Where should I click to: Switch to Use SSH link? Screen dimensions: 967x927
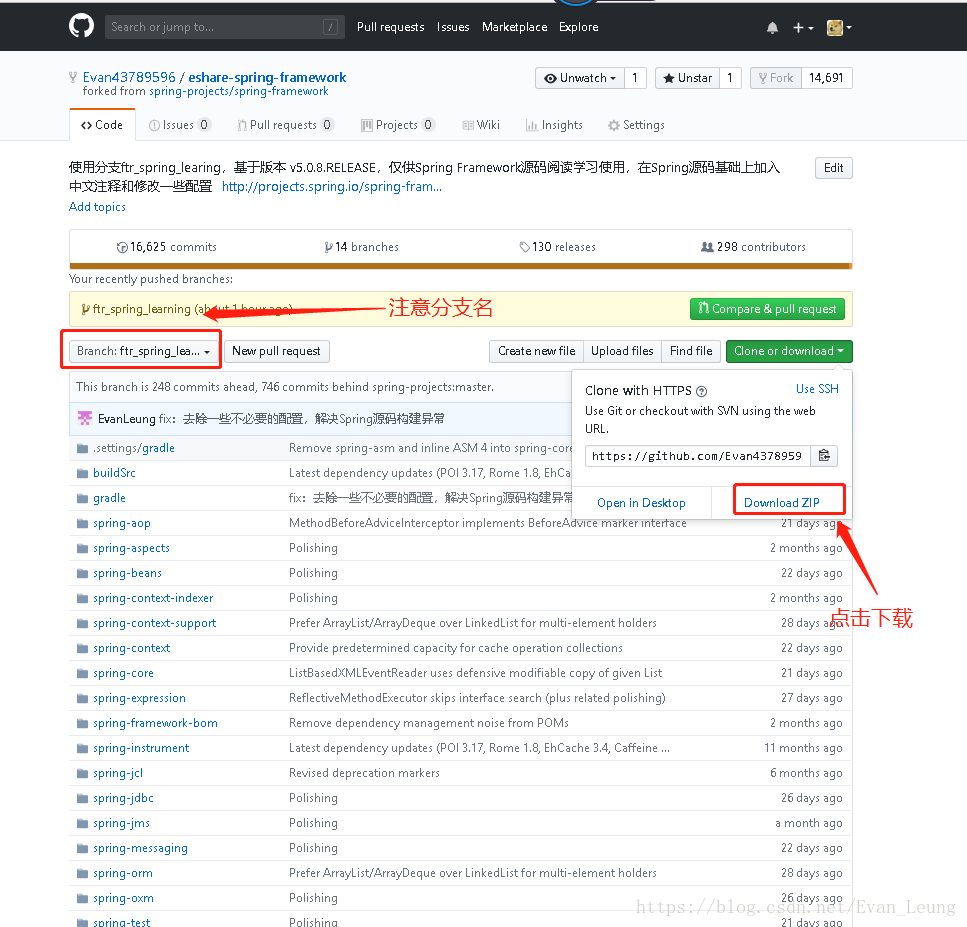tap(817, 389)
